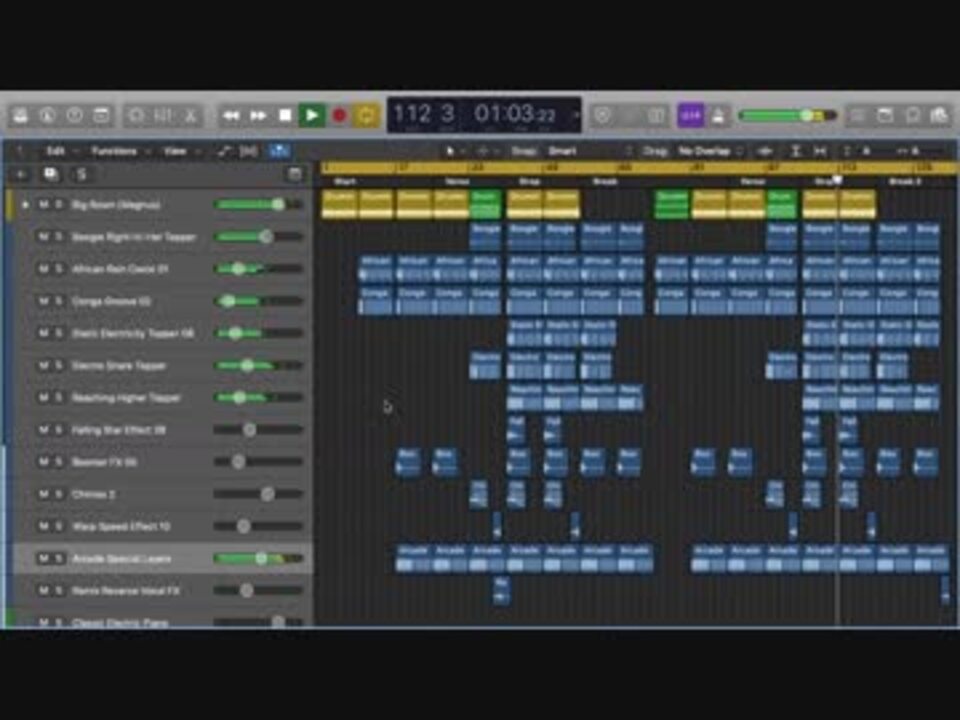The width and height of the screenshot is (960, 720).
Task: Open the Edit menu in Tracks area
Action: pyautogui.click(x=56, y=151)
